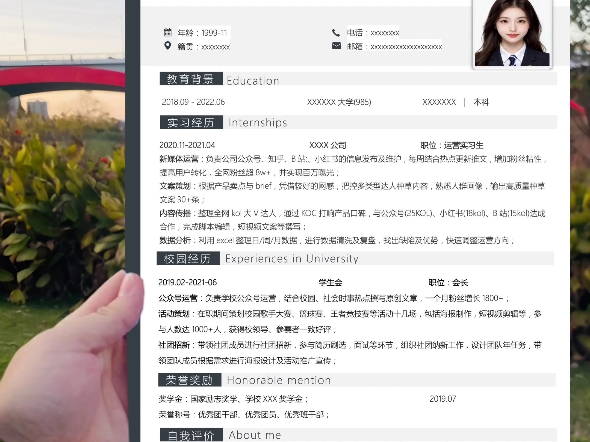Click the 公众号运营 bullet label
The height and width of the screenshot is (442, 590).
178,298
